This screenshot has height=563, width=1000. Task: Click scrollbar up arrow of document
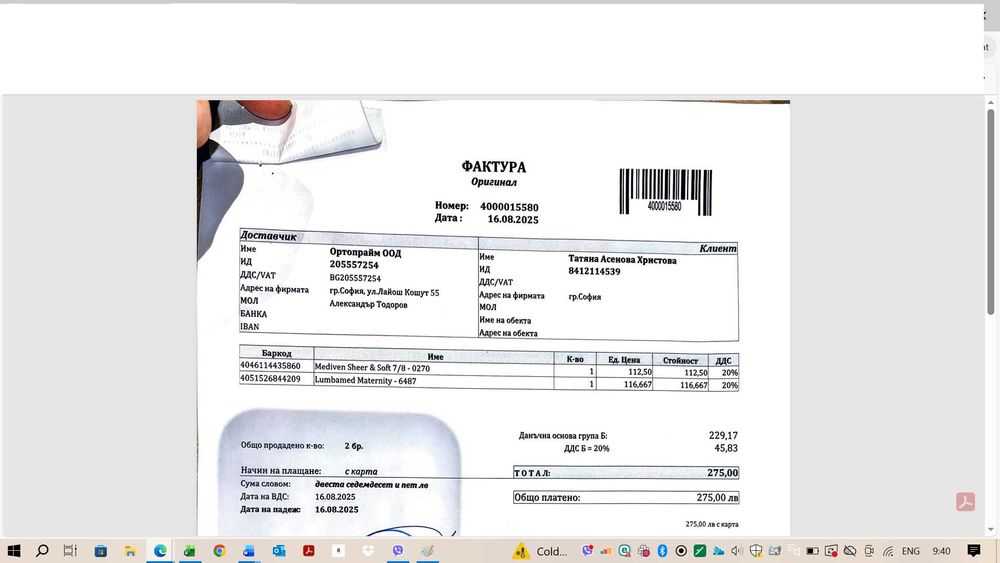point(990,102)
